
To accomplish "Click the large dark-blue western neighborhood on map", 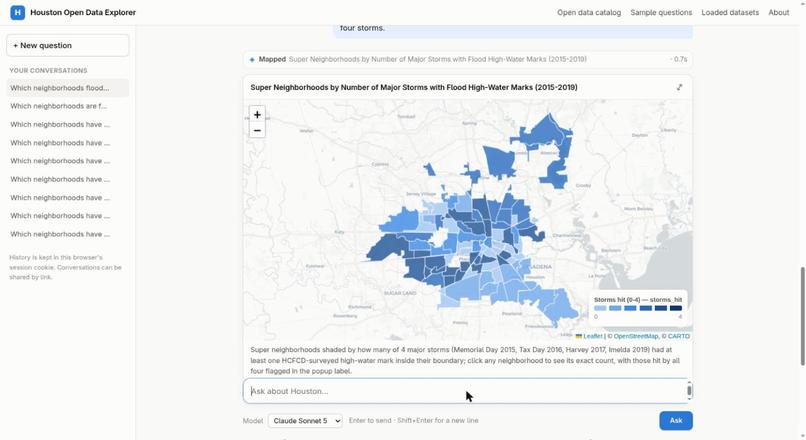I will click(388, 249).
